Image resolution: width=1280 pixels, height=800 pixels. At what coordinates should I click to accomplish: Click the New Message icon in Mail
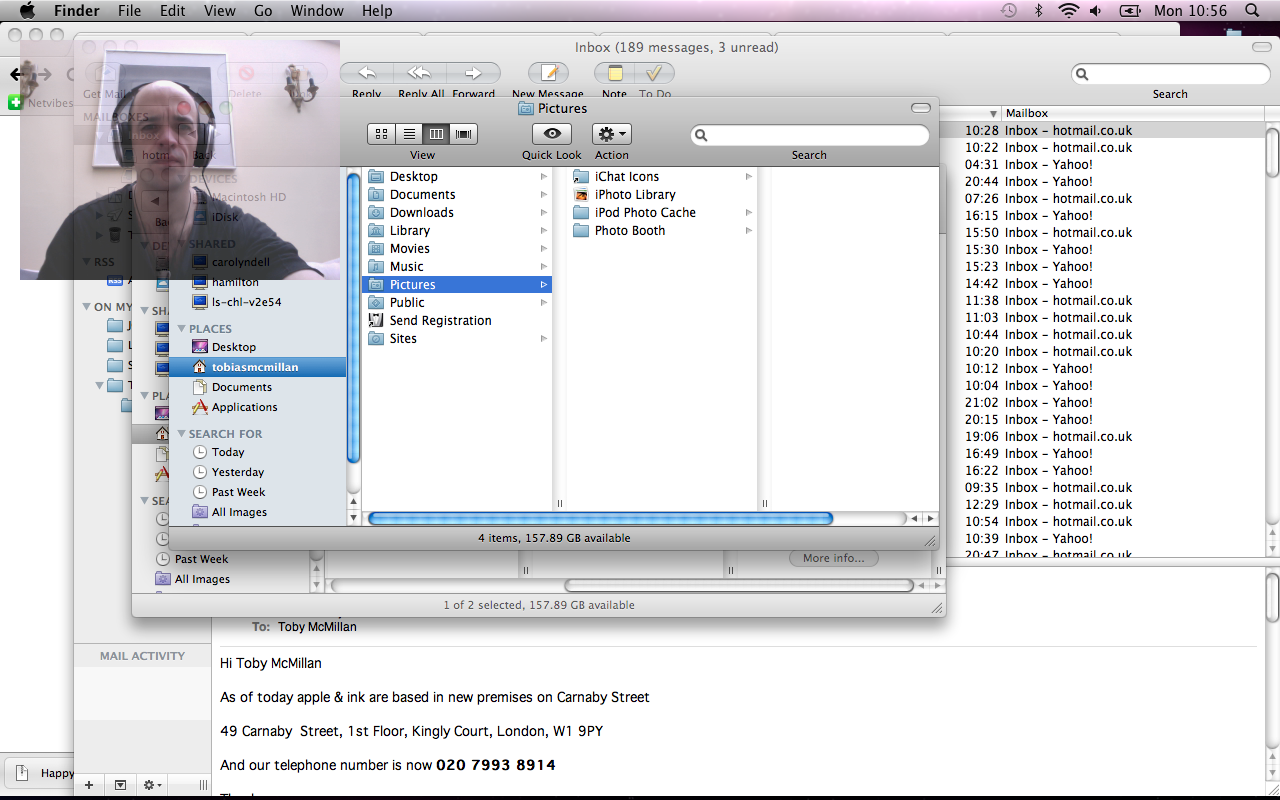(548, 73)
